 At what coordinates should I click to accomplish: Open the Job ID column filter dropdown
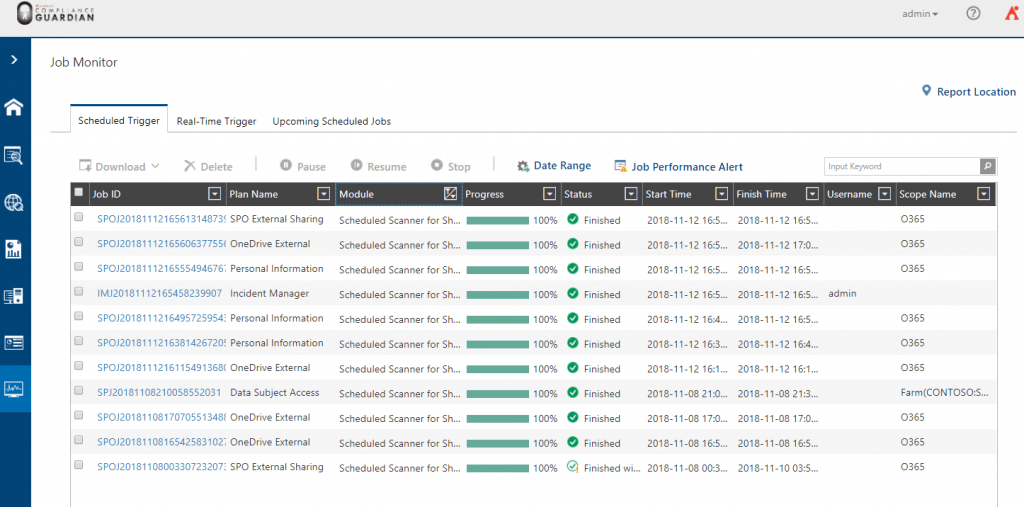click(x=214, y=194)
